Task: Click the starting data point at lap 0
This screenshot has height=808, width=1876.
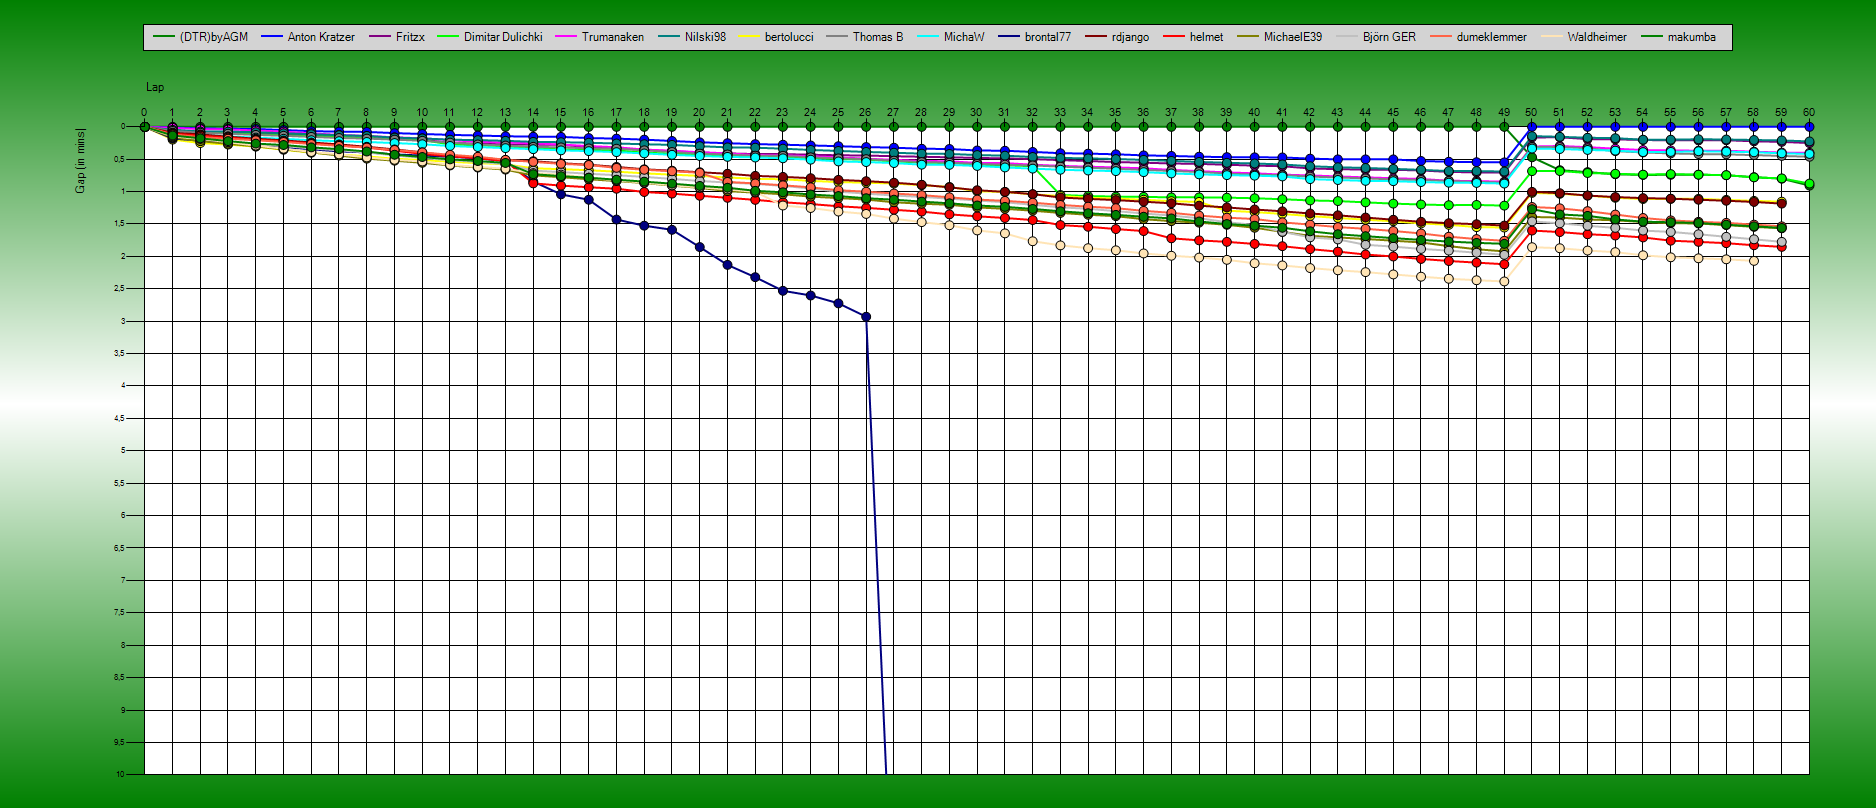Action: click(x=144, y=127)
